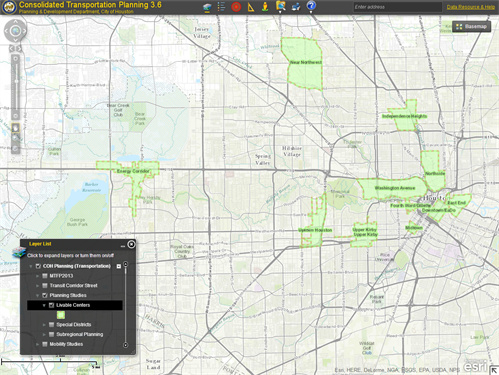
Task: Click the Enter address search field
Action: 398,7
